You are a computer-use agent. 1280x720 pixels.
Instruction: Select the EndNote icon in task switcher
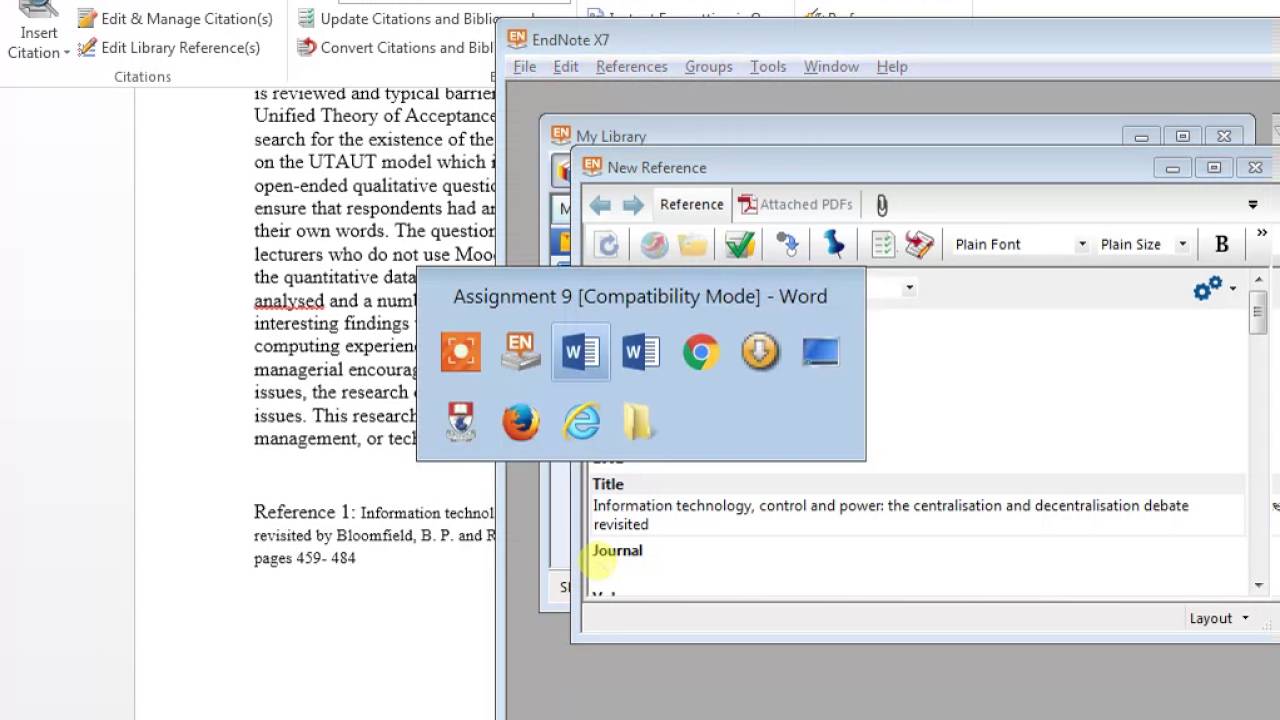521,352
